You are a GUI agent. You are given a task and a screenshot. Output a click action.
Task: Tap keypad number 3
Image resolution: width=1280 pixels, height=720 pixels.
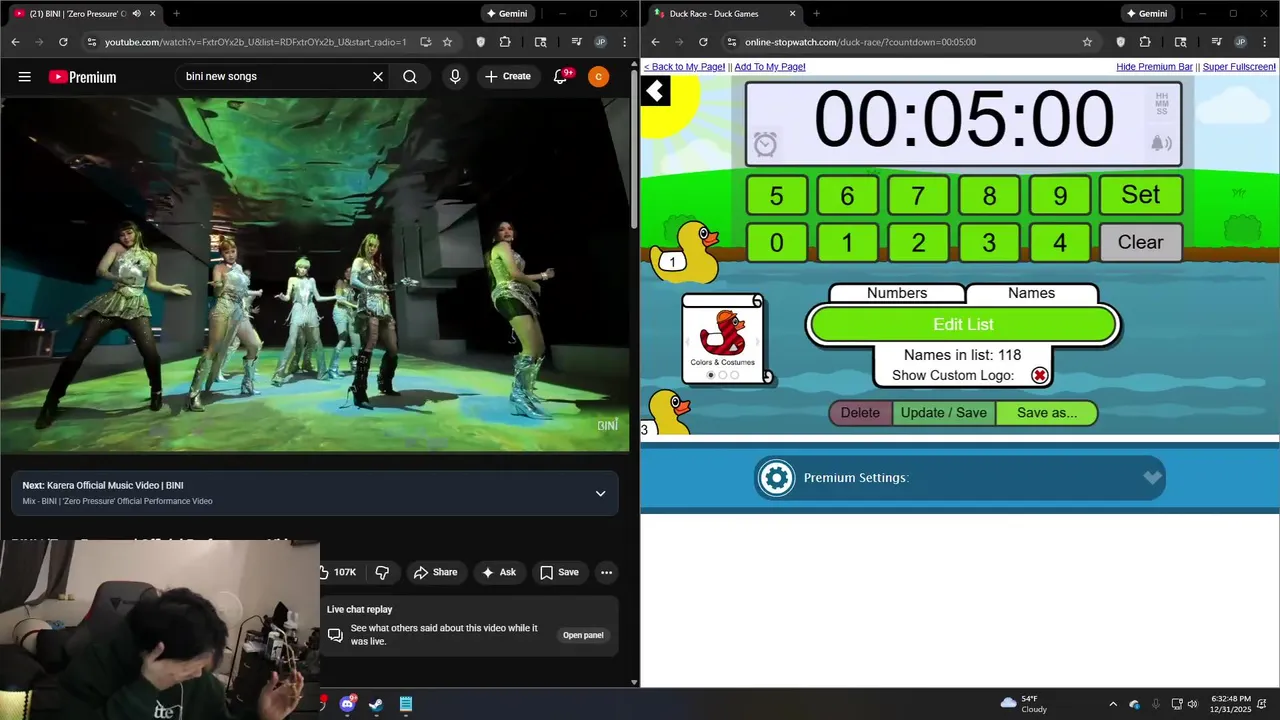point(989,243)
